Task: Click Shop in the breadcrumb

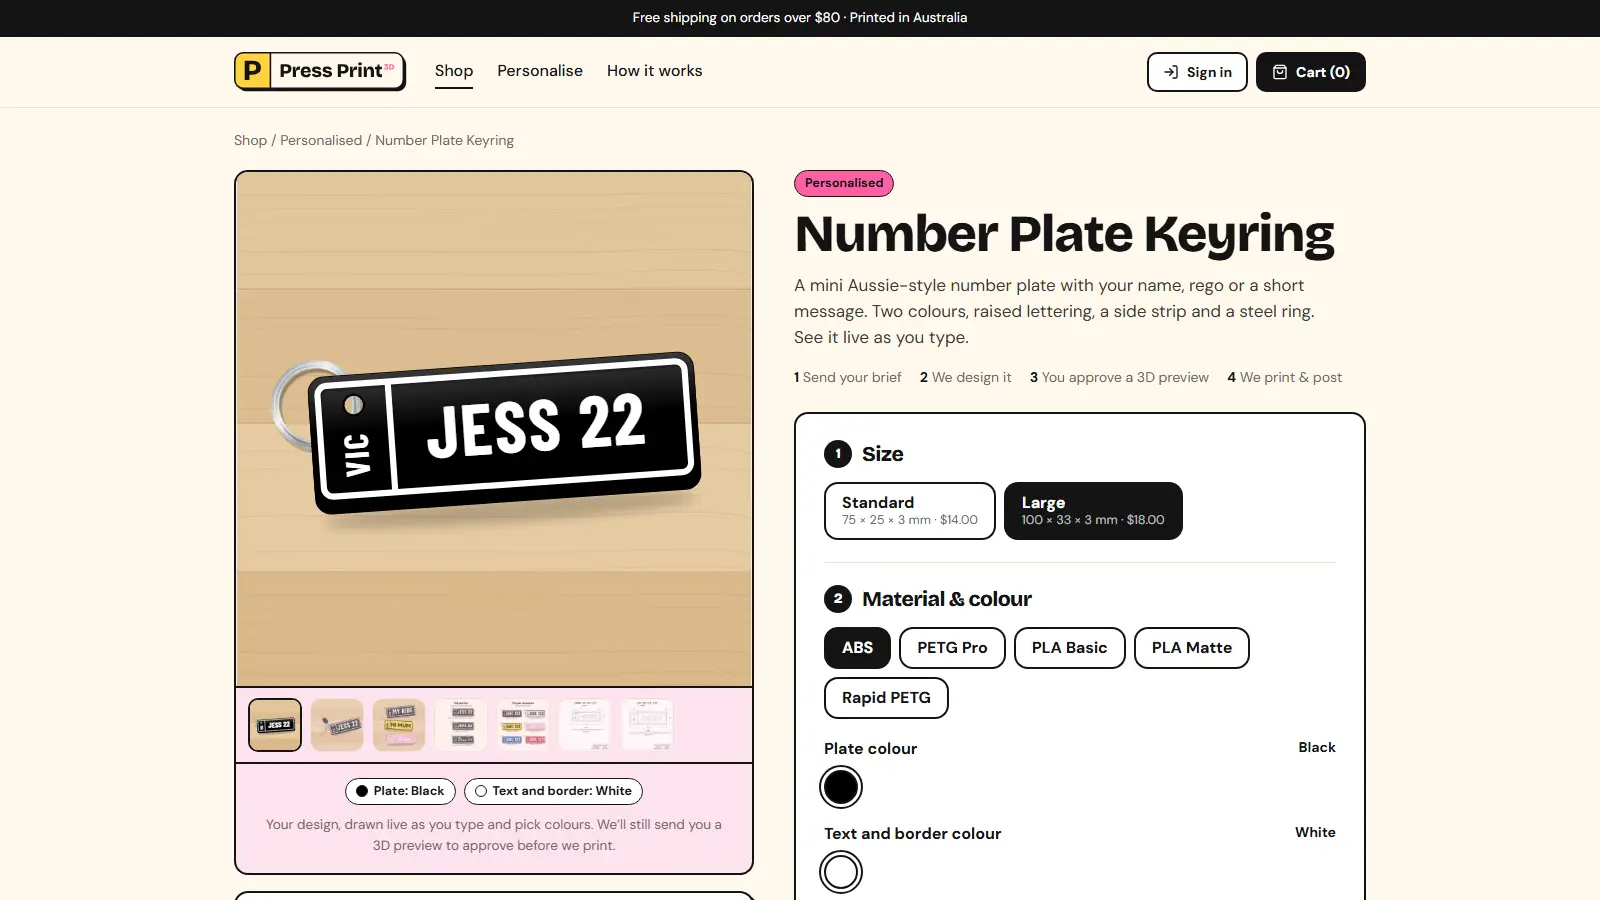Action: 250,140
